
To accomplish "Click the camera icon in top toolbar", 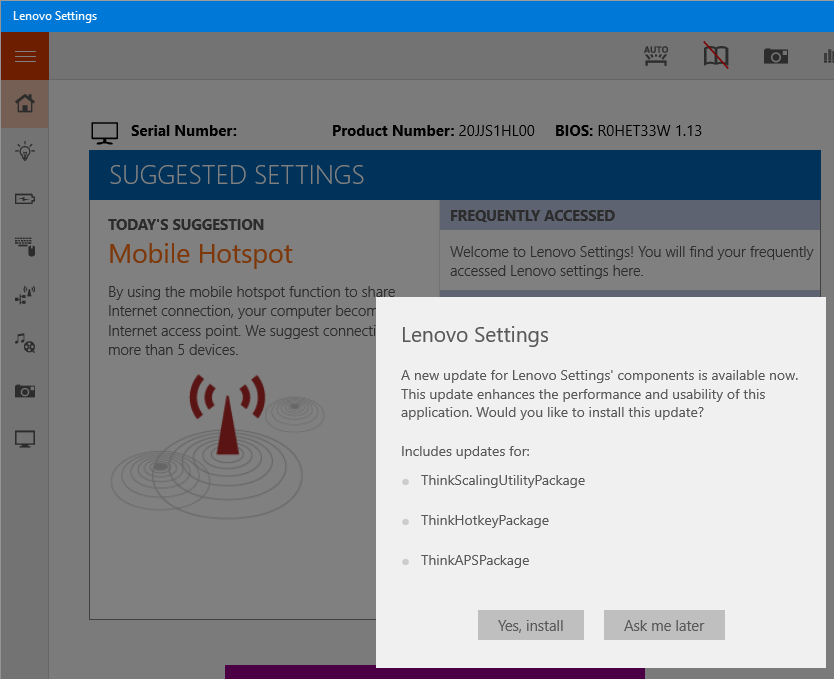I will [x=776, y=56].
